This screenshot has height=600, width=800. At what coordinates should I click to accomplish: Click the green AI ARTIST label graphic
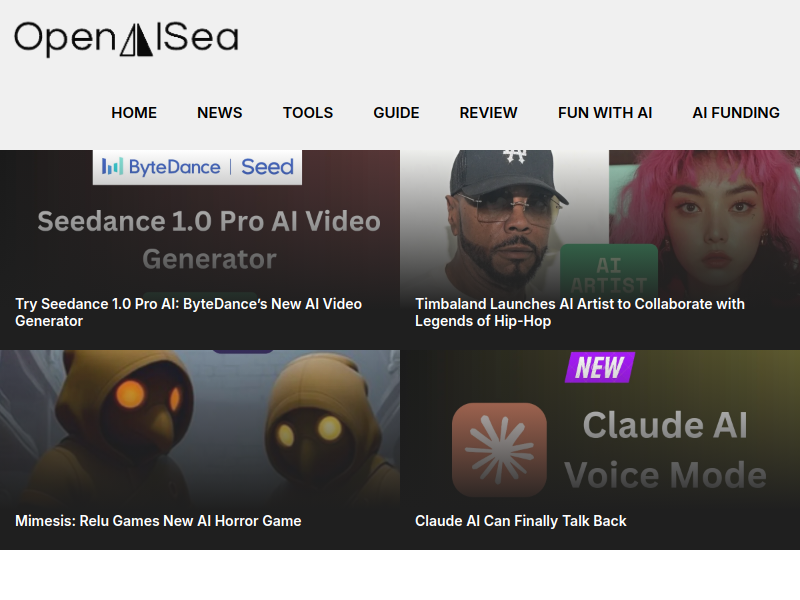point(609,269)
